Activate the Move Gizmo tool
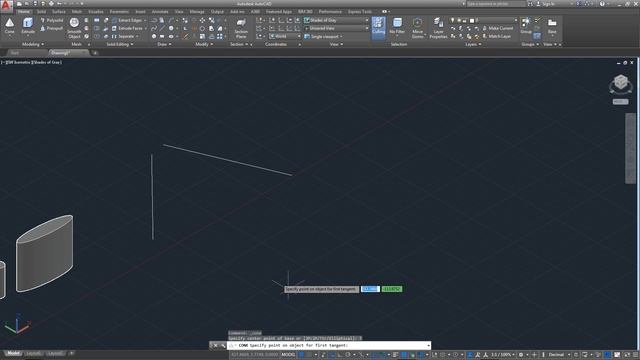Image resolution: width=640 pixels, height=360 pixels. click(418, 28)
